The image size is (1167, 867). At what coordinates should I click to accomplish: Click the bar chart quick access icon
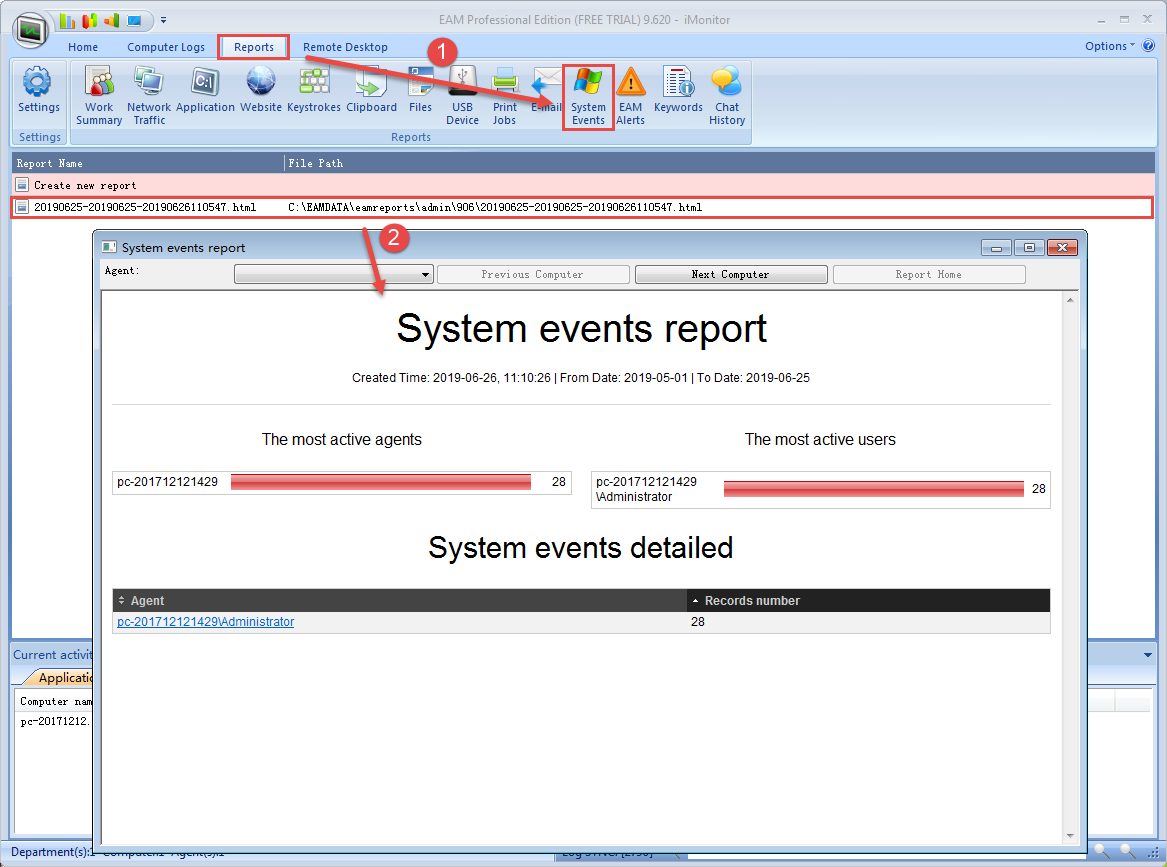pos(67,20)
